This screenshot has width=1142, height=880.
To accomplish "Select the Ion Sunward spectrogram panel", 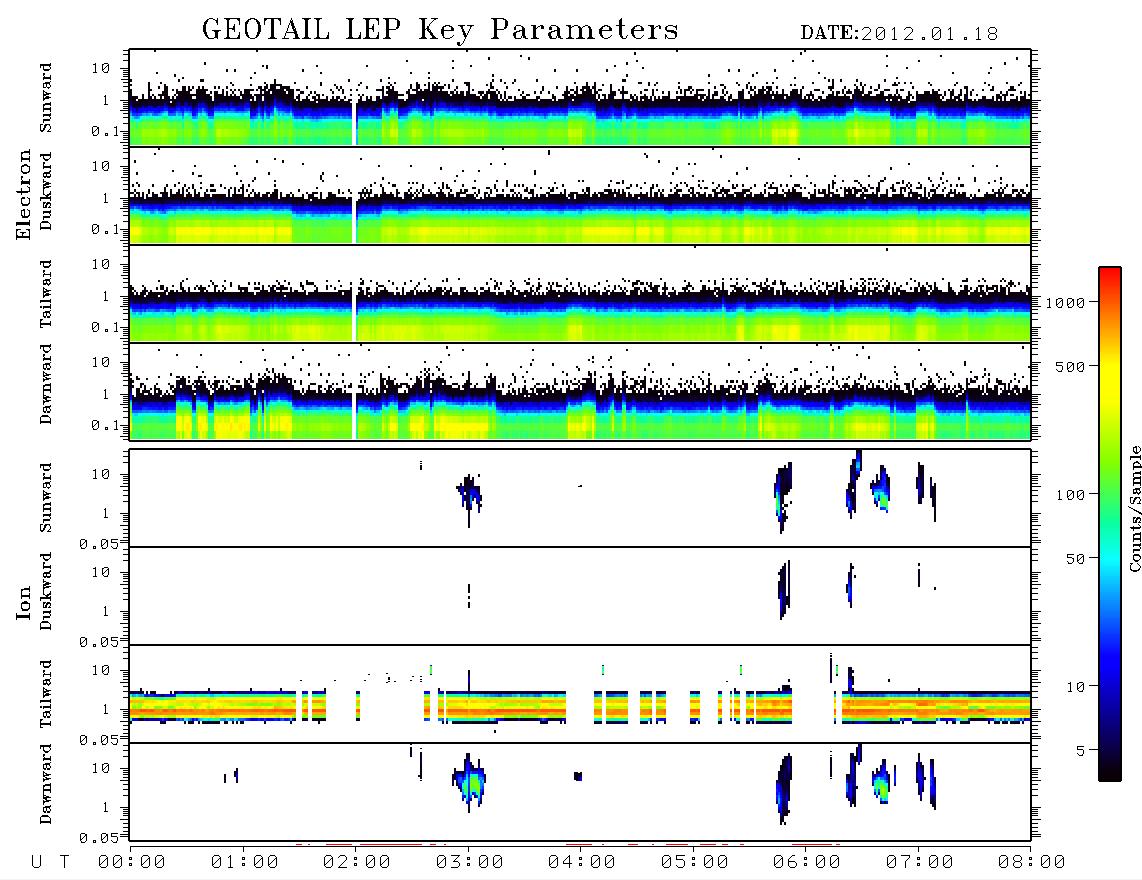I will click(580, 498).
